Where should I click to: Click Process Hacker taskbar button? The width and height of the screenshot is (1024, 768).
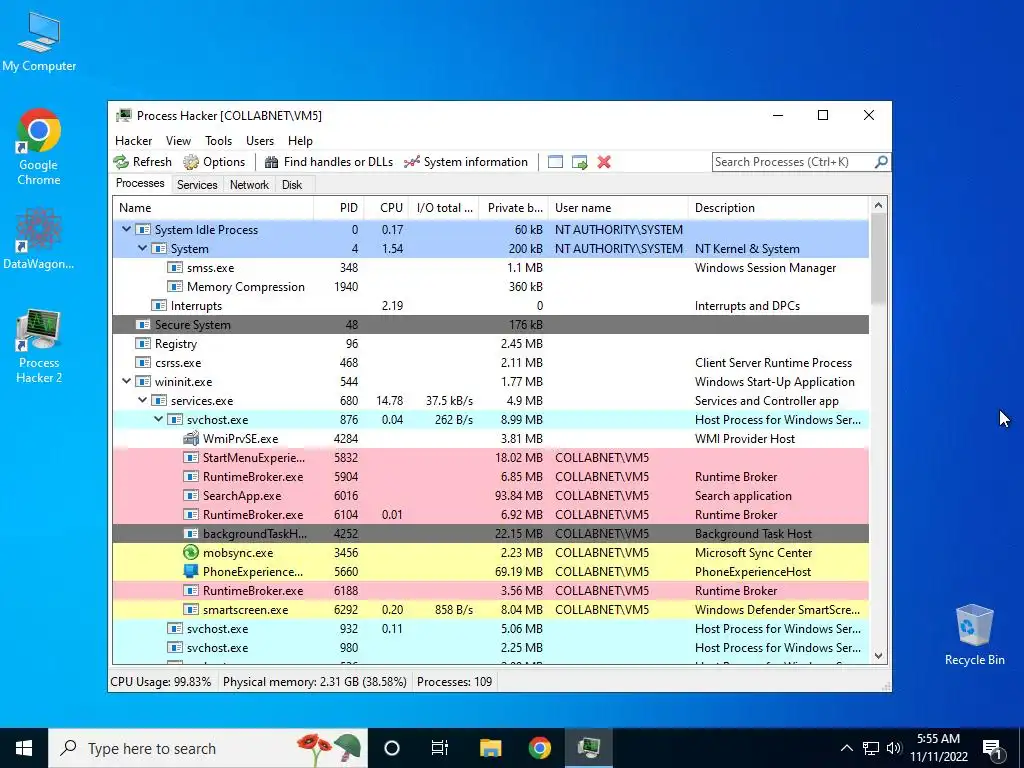pyautogui.click(x=588, y=748)
